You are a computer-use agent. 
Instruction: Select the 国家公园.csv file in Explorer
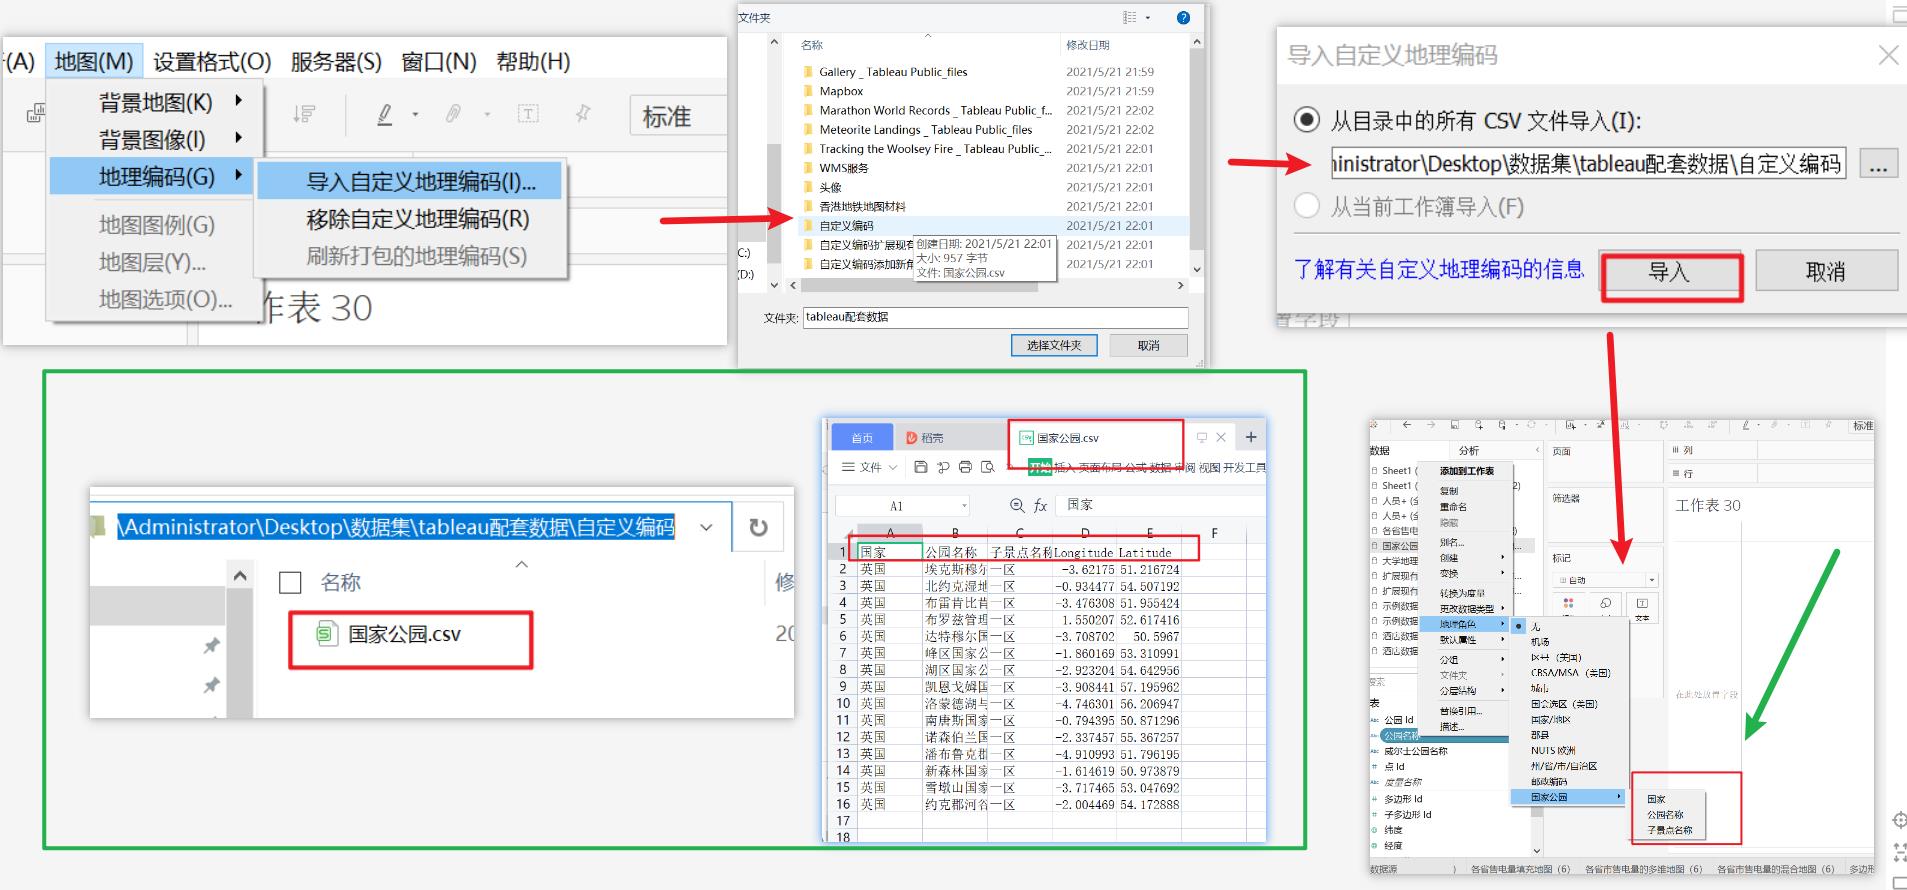click(389, 634)
